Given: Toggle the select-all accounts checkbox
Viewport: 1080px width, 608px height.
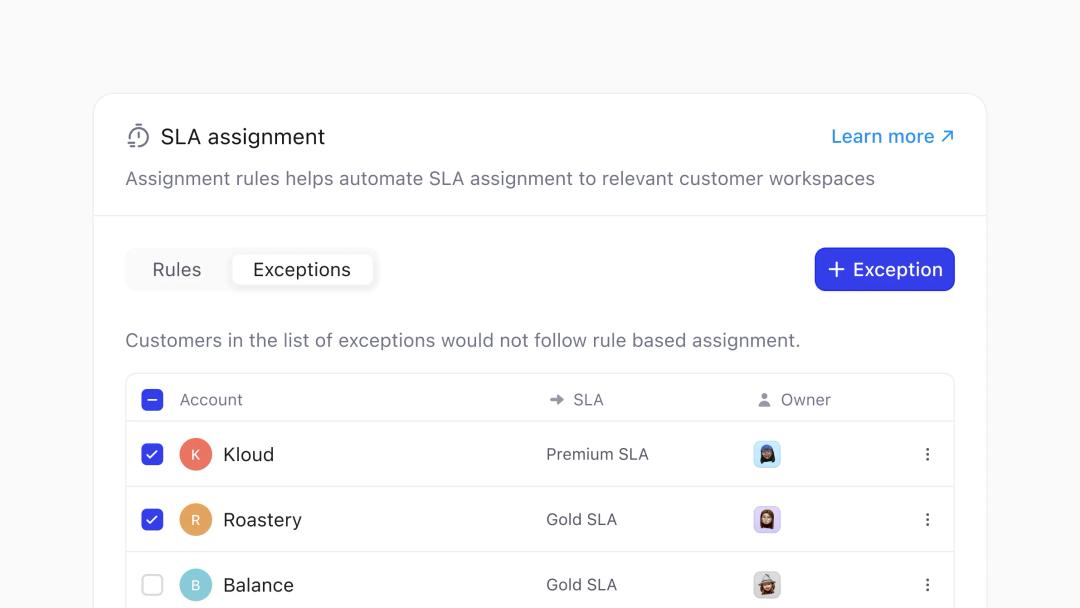Looking at the screenshot, I should [x=152, y=400].
